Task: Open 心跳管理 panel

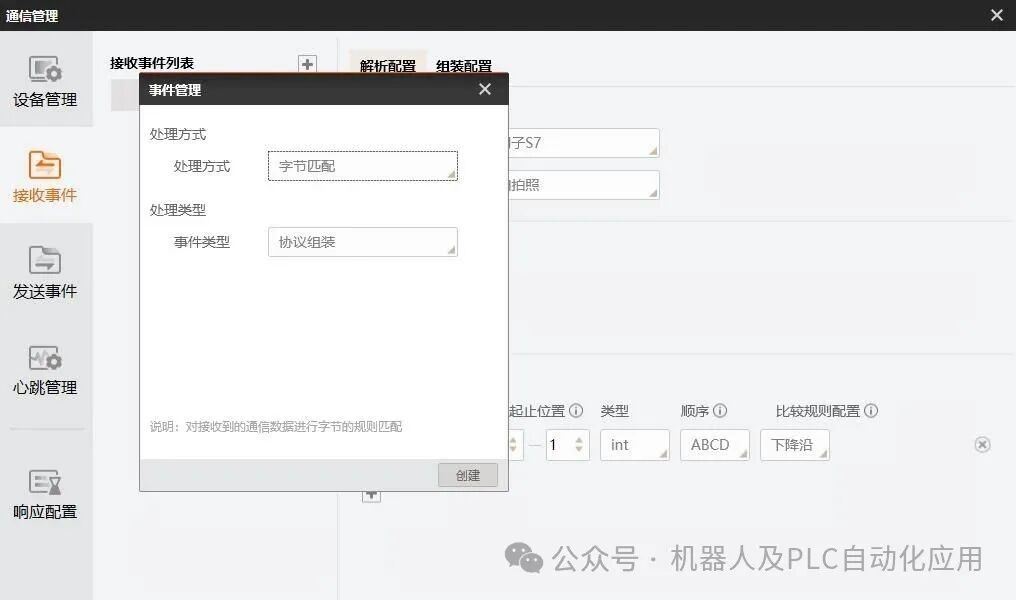Action: point(45,369)
